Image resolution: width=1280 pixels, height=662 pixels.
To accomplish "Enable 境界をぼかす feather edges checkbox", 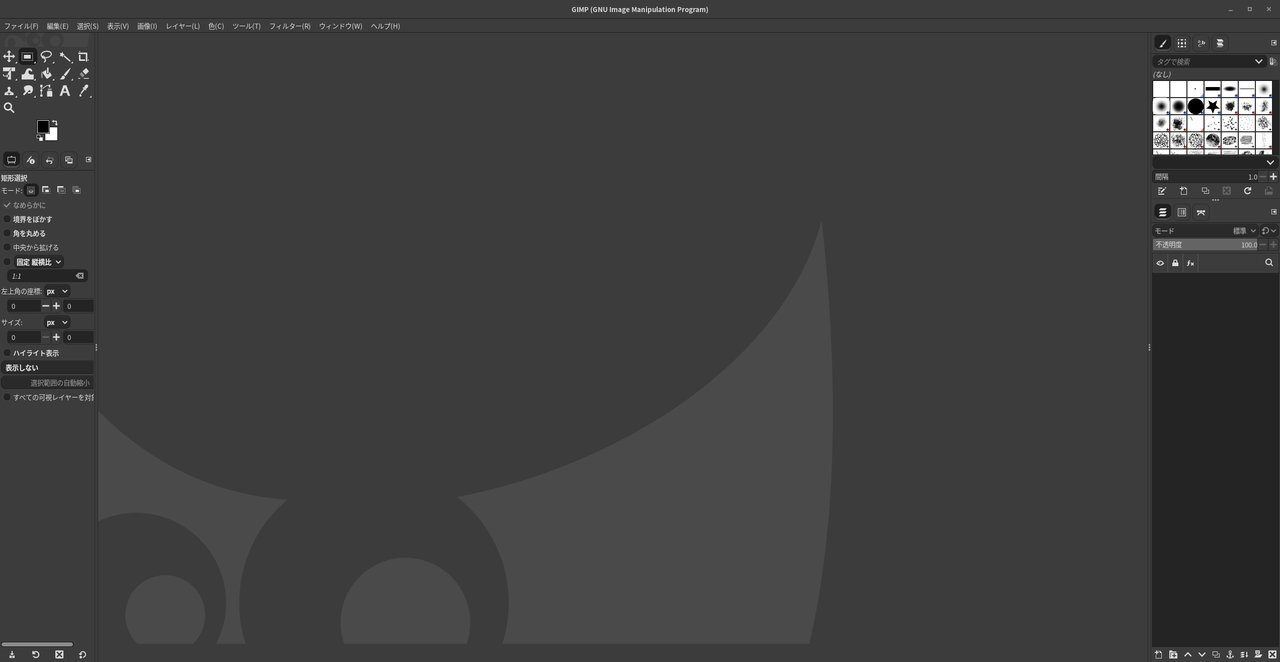I will (x=7, y=219).
